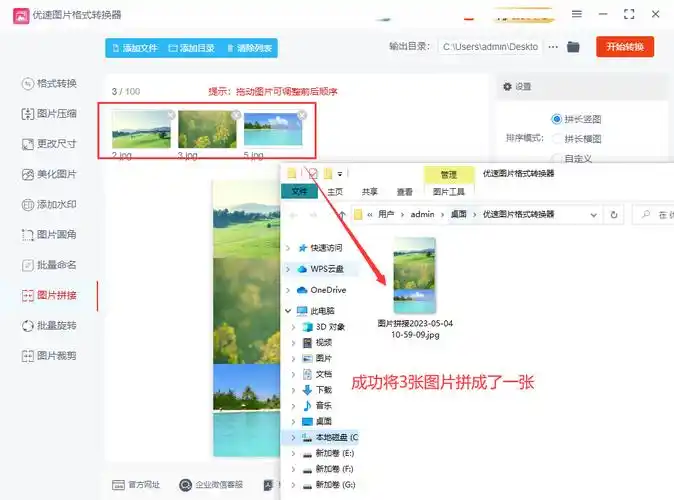674x500 pixels.
Task: Collapse the 此电脑 tree node
Action: coord(290,311)
